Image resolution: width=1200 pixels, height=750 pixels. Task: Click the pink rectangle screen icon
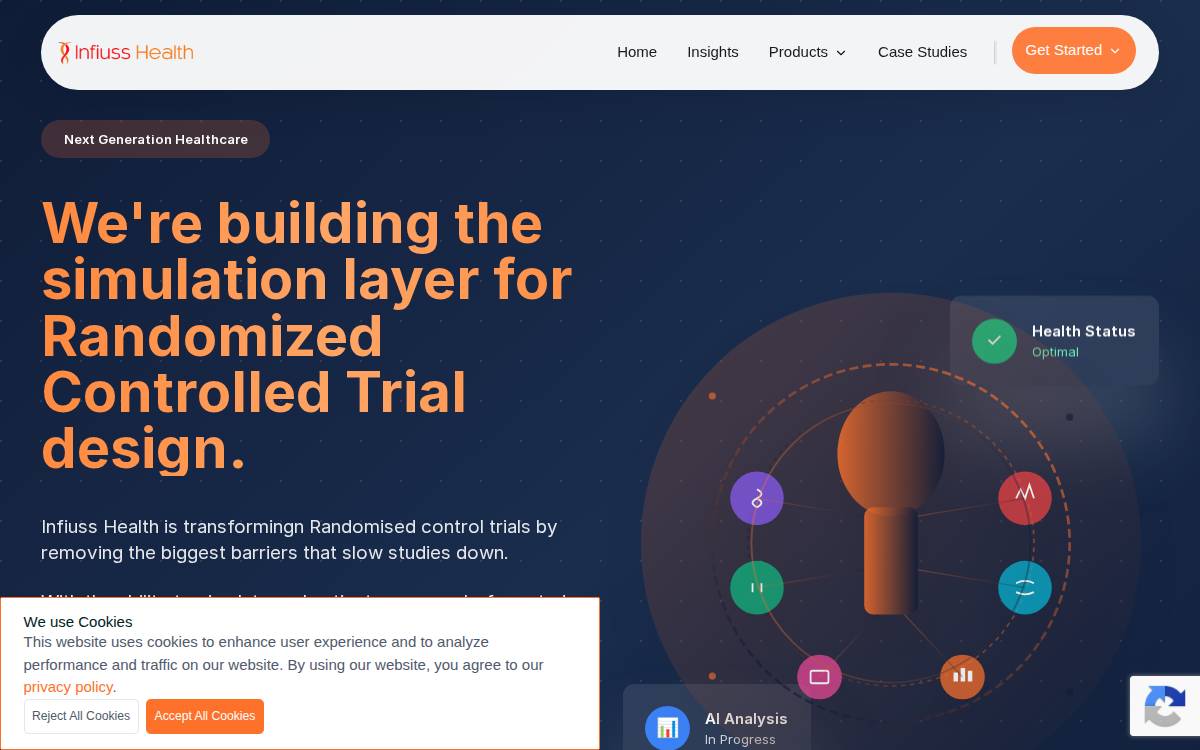point(819,677)
